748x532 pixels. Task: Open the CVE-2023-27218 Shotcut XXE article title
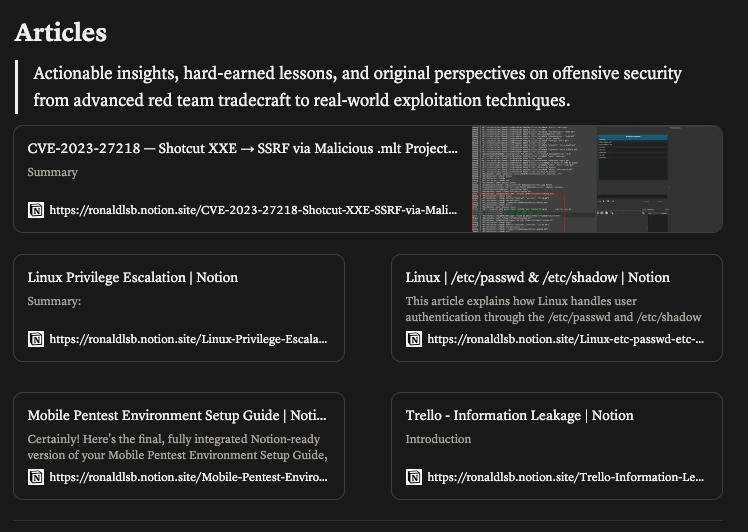tap(242, 148)
